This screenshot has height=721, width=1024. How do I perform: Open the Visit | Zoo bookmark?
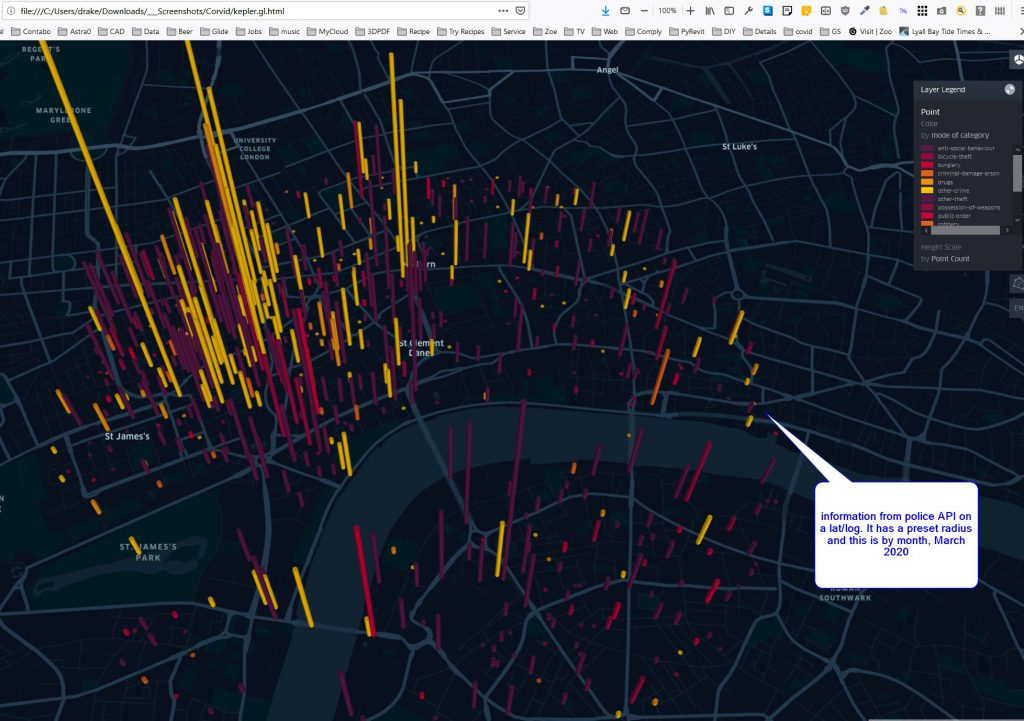[870, 31]
